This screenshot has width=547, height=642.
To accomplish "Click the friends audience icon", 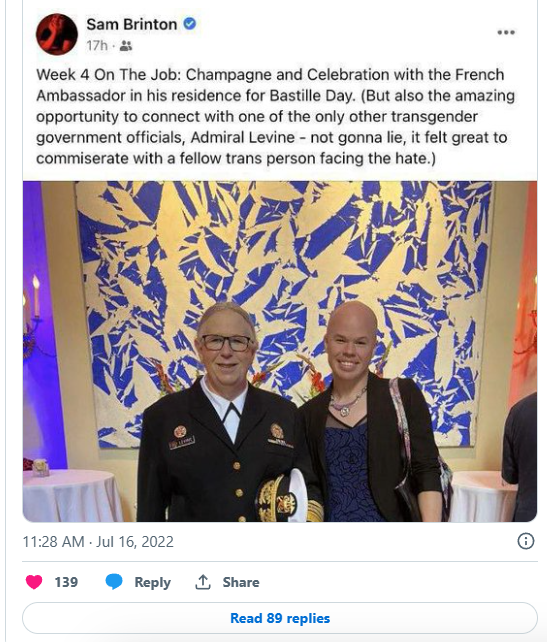I will pyautogui.click(x=126, y=46).
